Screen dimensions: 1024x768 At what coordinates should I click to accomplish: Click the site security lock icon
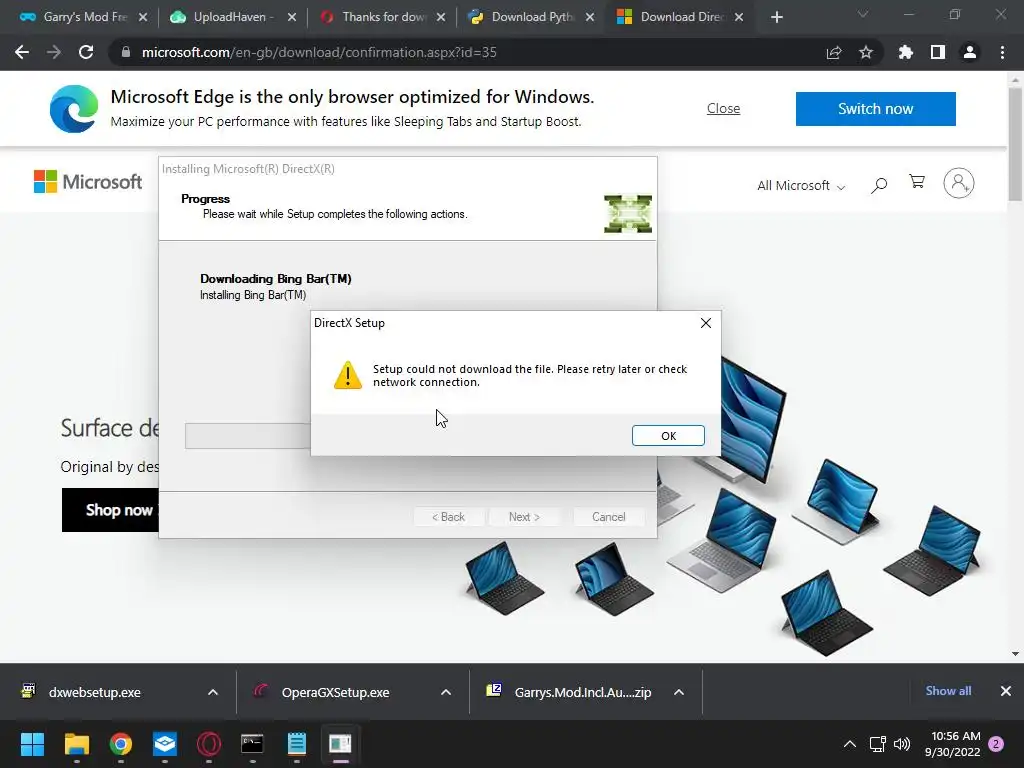click(x=126, y=52)
